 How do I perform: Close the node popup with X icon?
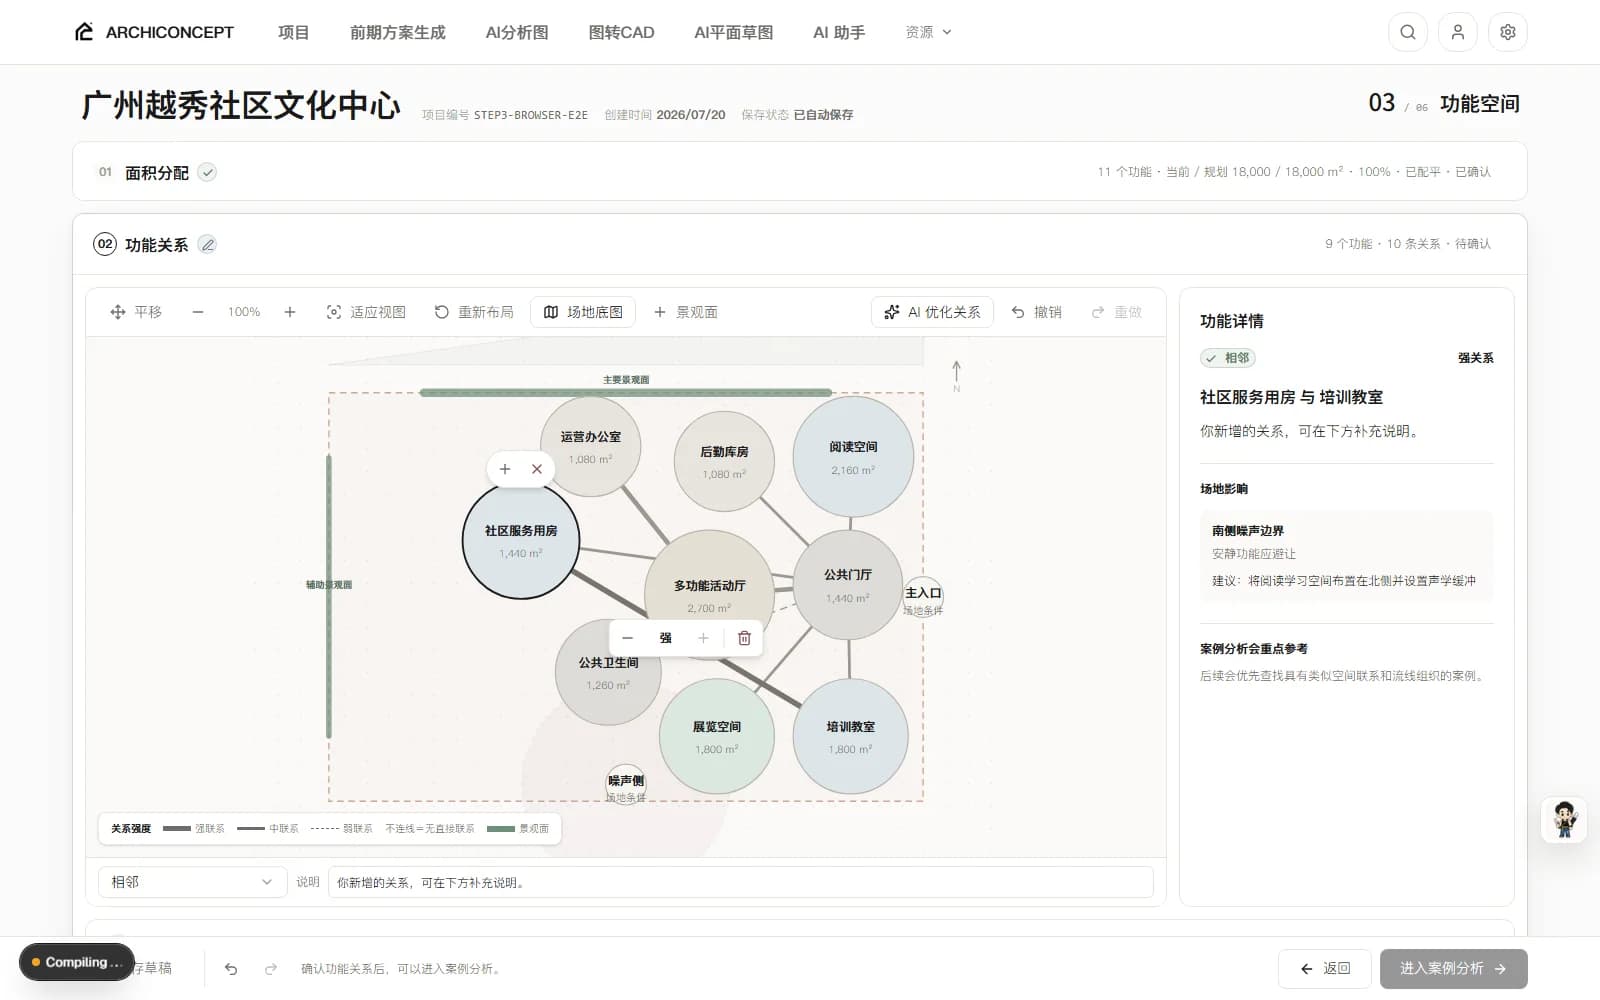pyautogui.click(x=537, y=469)
